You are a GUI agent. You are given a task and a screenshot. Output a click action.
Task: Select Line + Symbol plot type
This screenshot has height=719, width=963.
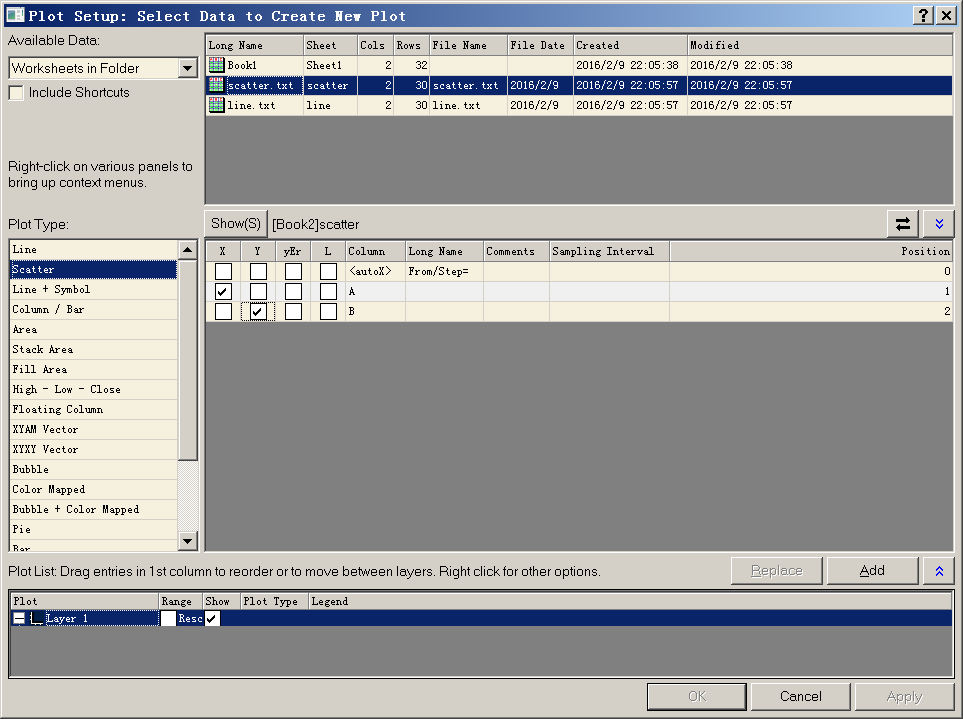pyautogui.click(x=94, y=289)
